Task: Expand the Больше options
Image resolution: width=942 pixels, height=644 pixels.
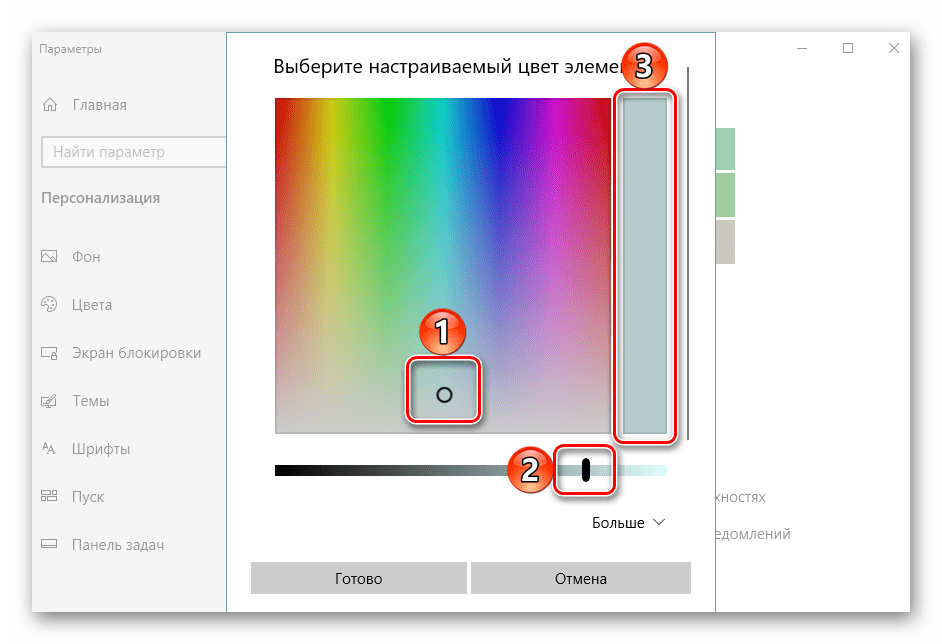Action: pyautogui.click(x=628, y=523)
